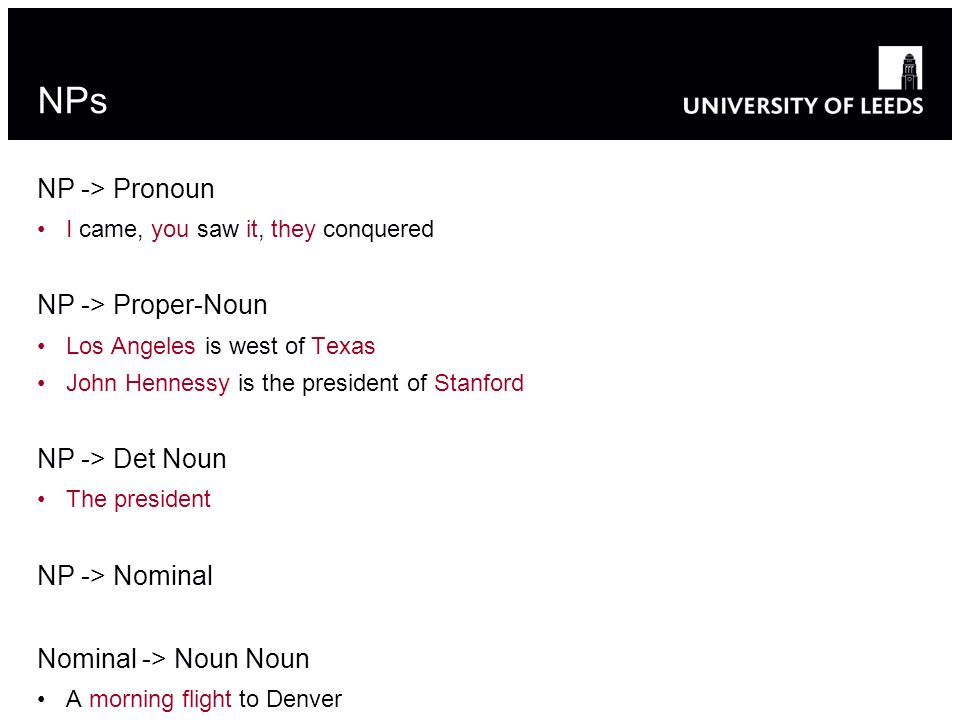Click the NP -> Det Noun heading
This screenshot has height=720, width=960.
click(x=132, y=459)
